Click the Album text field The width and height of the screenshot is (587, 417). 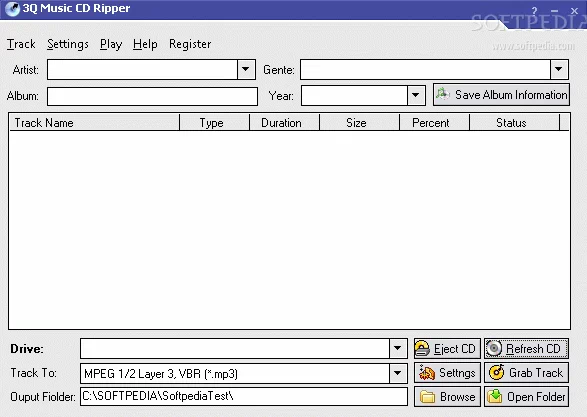click(152, 96)
